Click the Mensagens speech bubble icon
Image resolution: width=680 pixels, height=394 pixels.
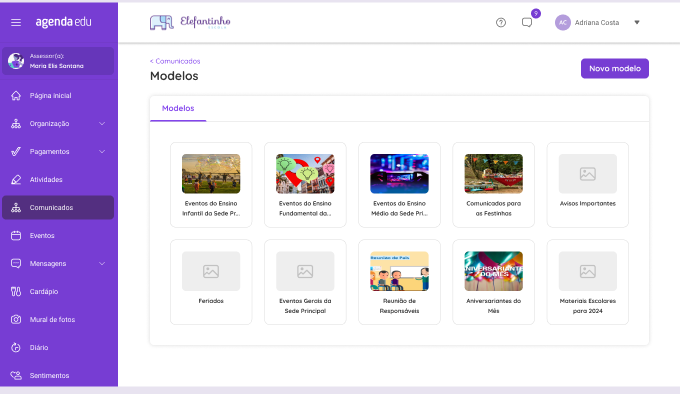click(16, 264)
